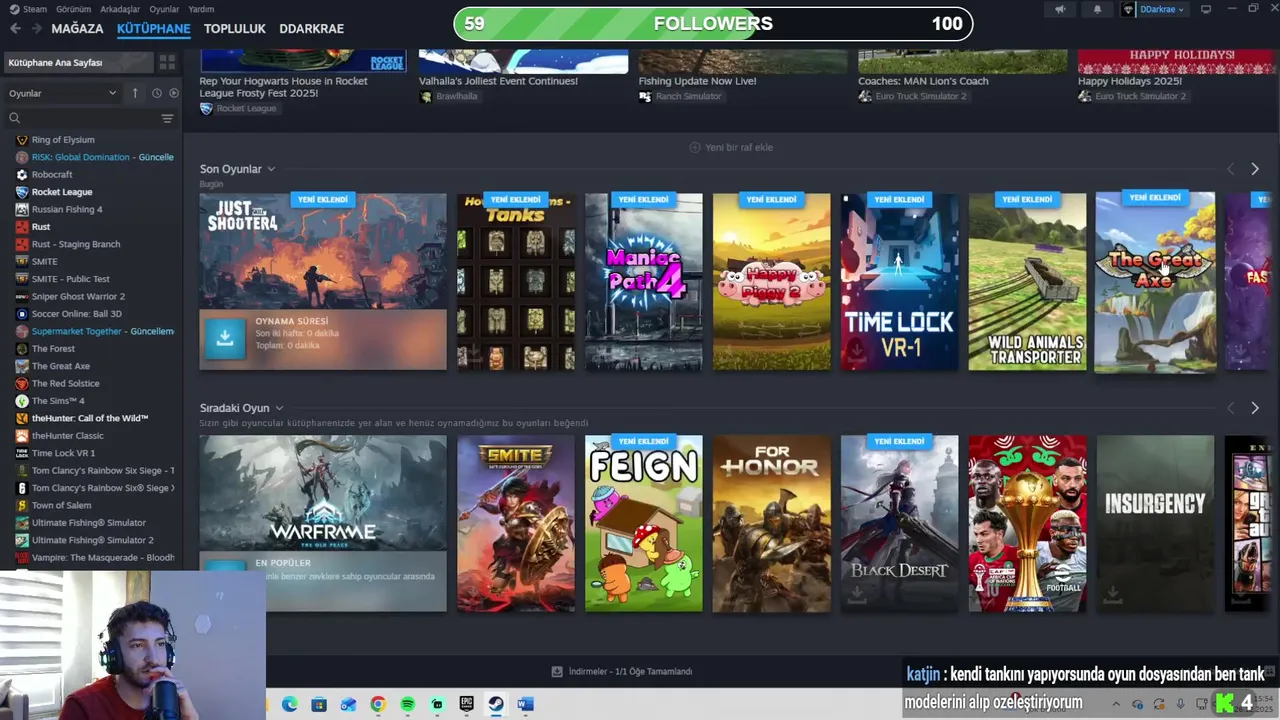The height and width of the screenshot is (720, 1280).
Task: Open the Black Desert tile
Action: (899, 523)
